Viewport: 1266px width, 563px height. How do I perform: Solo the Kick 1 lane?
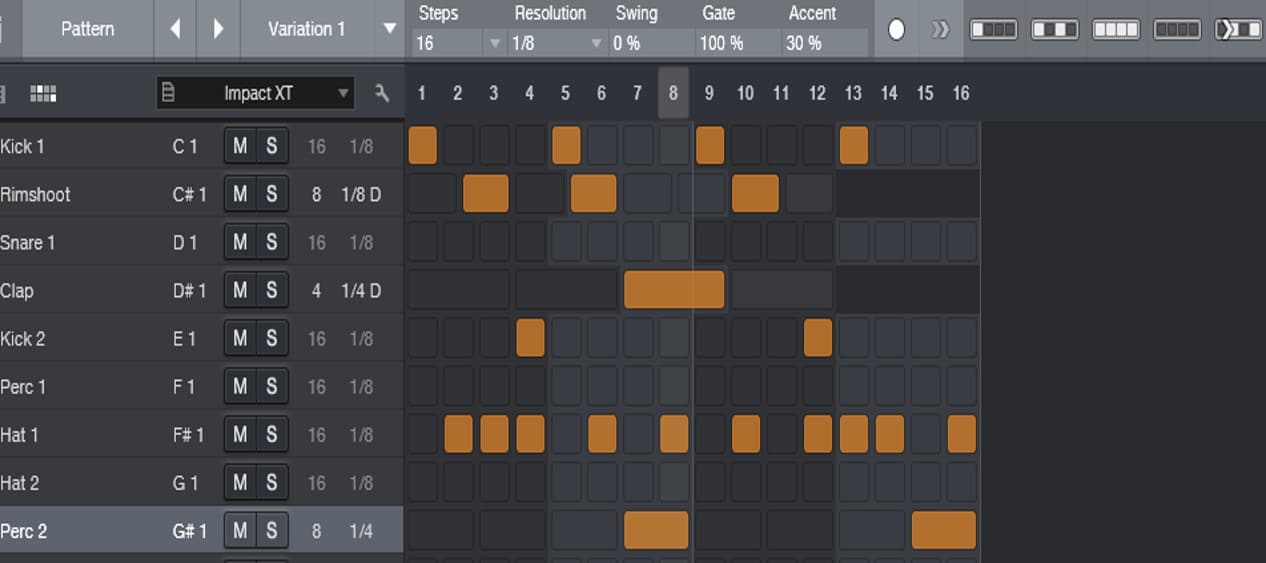pos(272,146)
